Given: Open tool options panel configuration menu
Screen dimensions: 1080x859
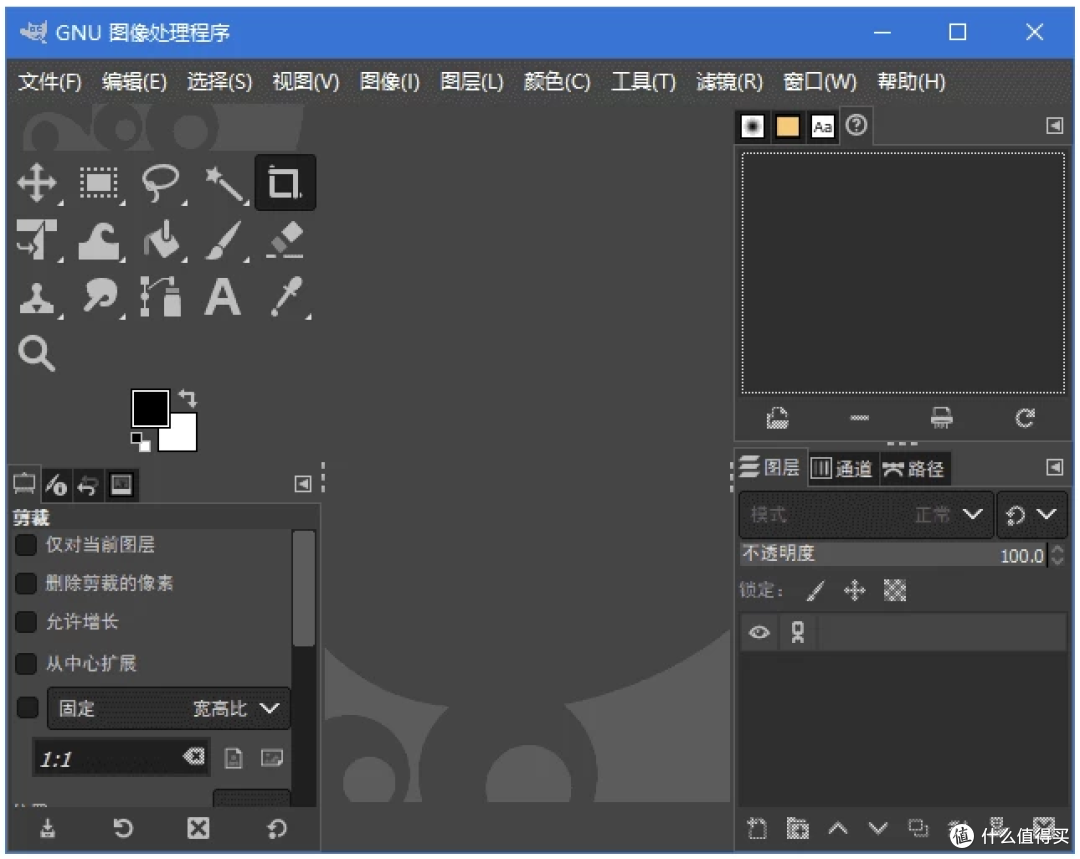Looking at the screenshot, I should pos(302,484).
